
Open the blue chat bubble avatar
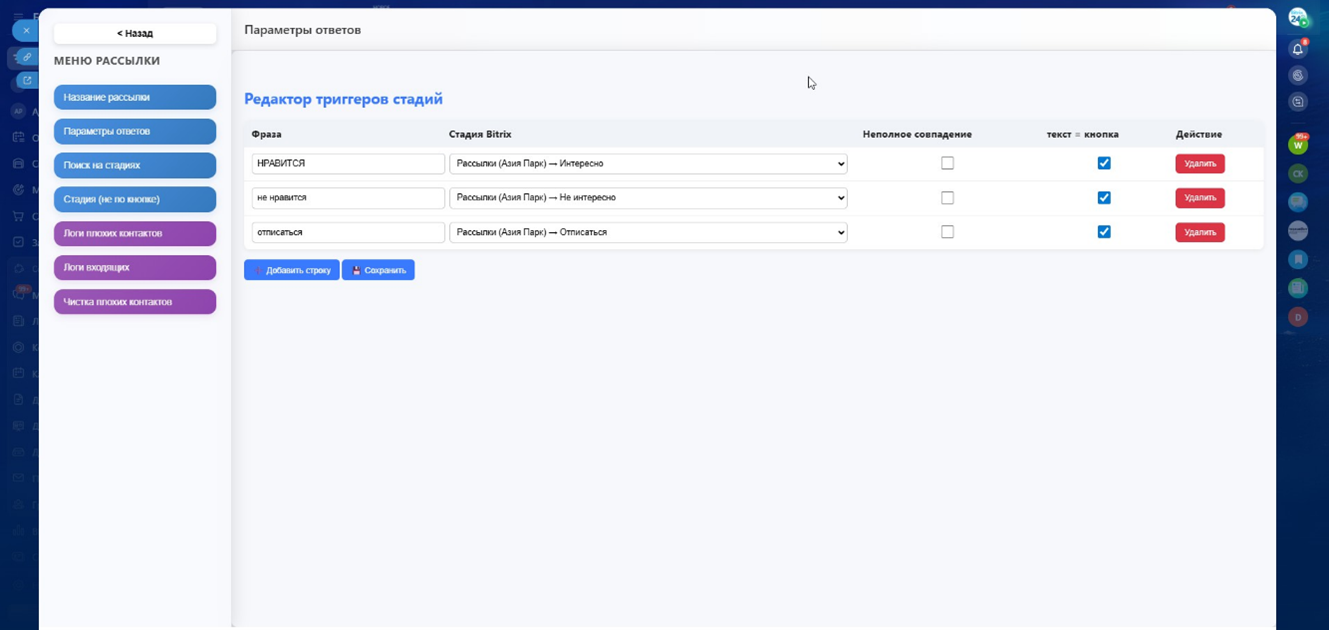point(1298,202)
